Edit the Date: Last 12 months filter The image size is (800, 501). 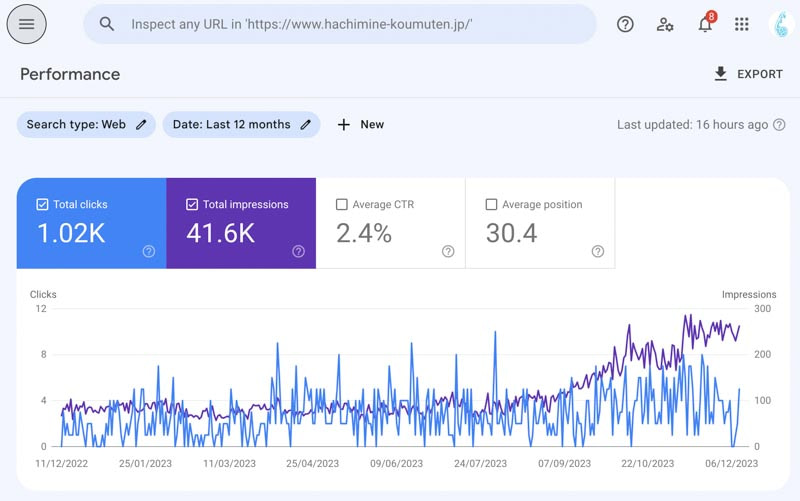[x=241, y=125]
